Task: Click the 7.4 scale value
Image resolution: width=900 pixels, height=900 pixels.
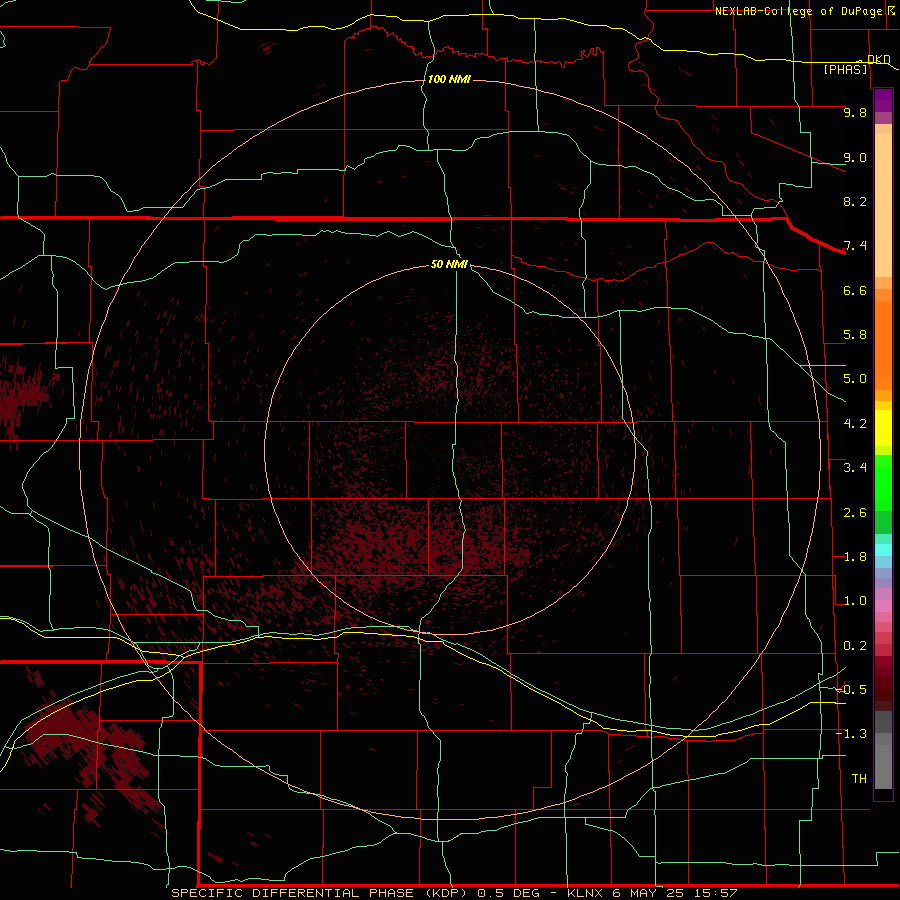Action: [855, 246]
